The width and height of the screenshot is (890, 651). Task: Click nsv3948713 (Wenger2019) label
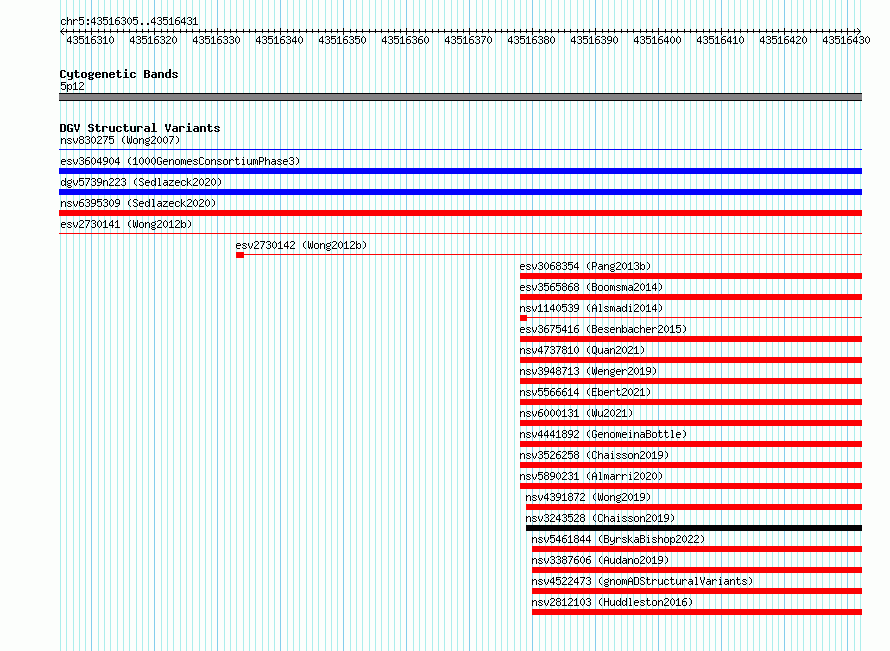click(588, 371)
